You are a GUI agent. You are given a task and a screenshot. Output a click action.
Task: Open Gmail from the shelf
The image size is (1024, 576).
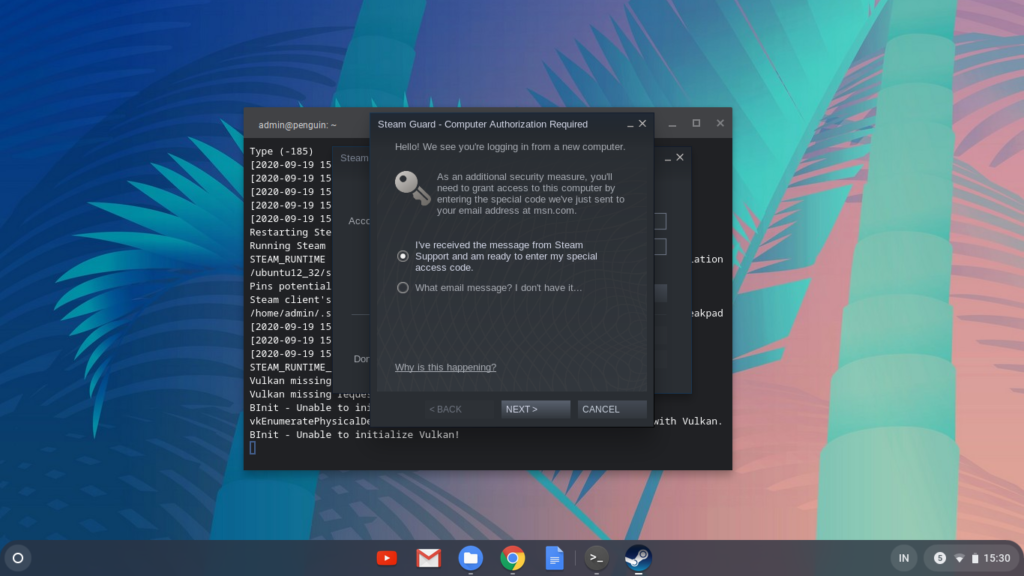[x=428, y=558]
